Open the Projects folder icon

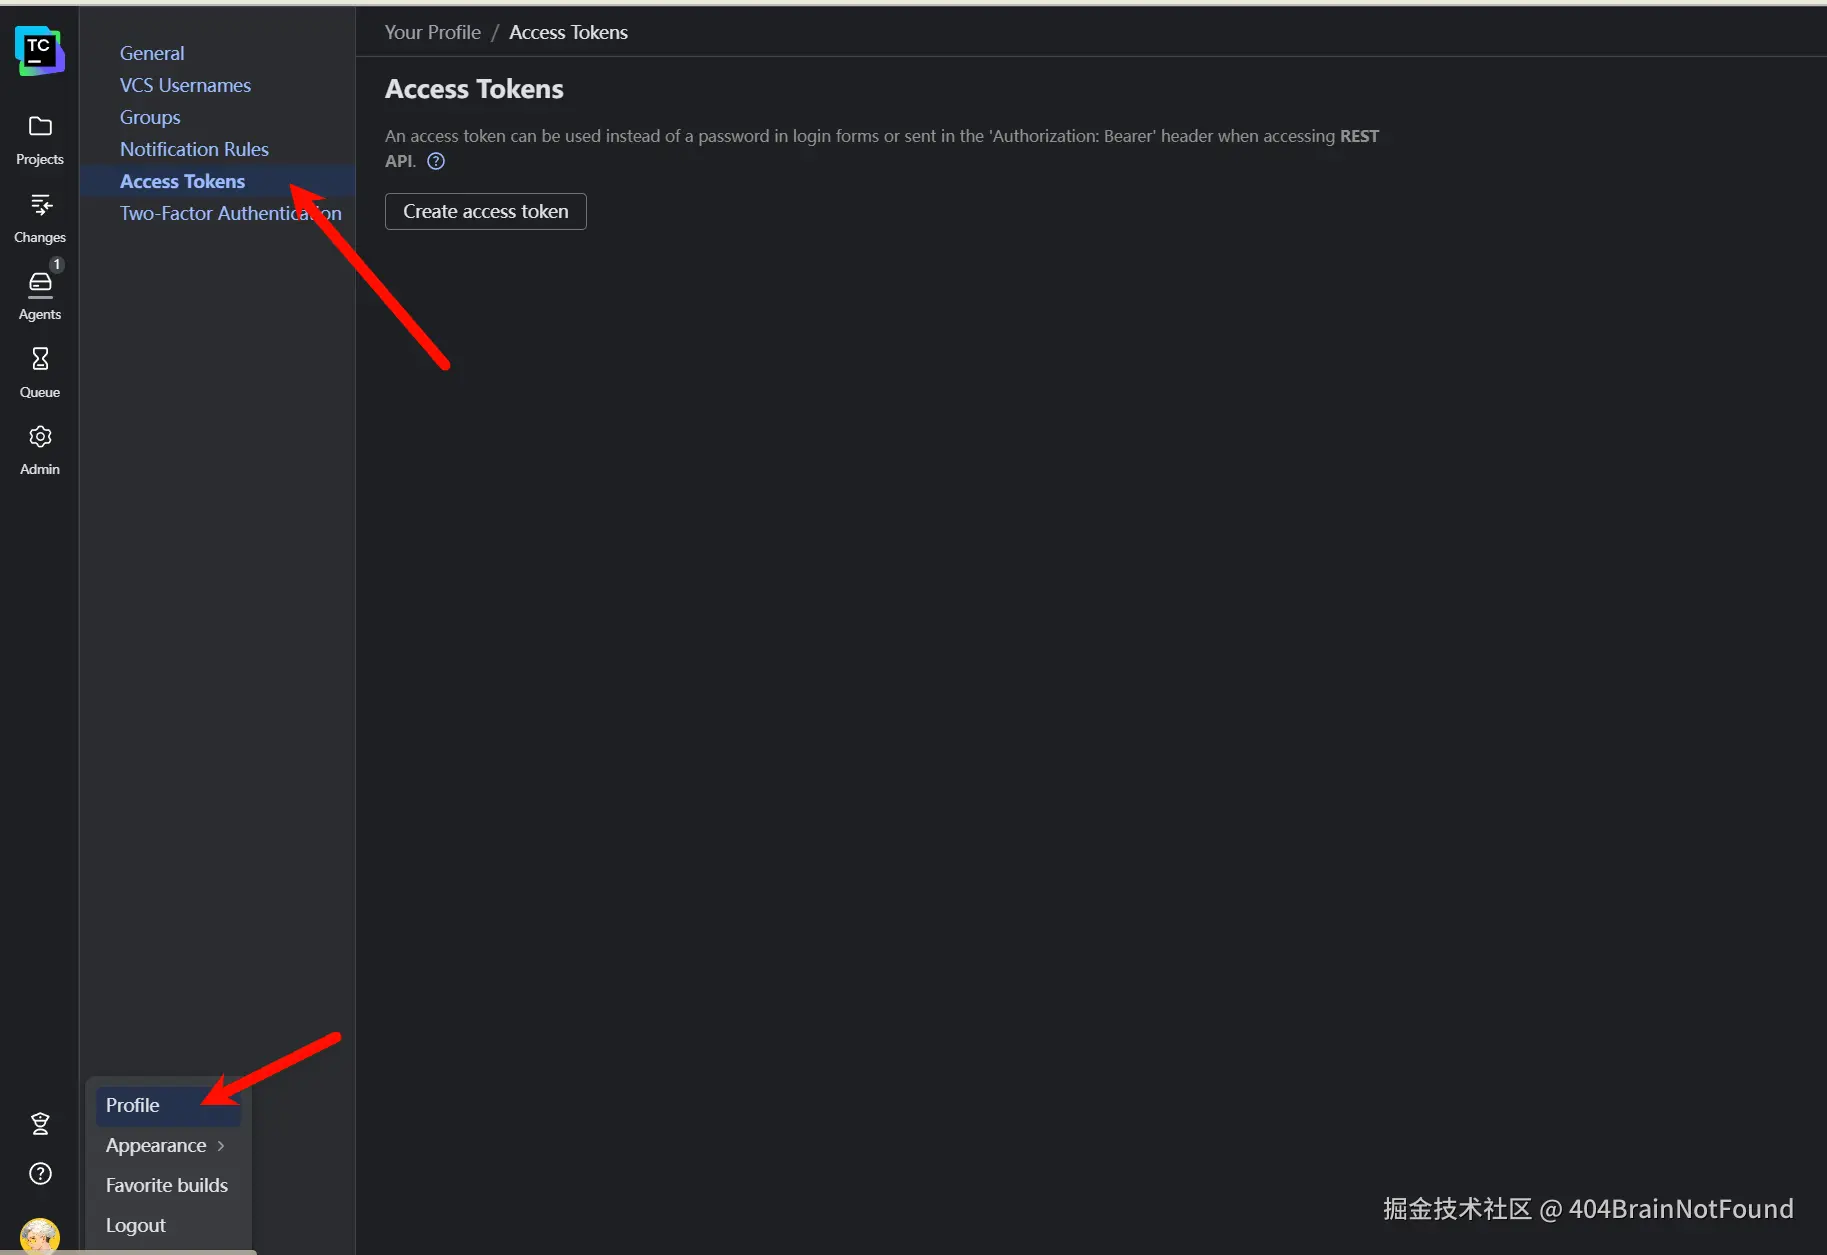[x=40, y=127]
